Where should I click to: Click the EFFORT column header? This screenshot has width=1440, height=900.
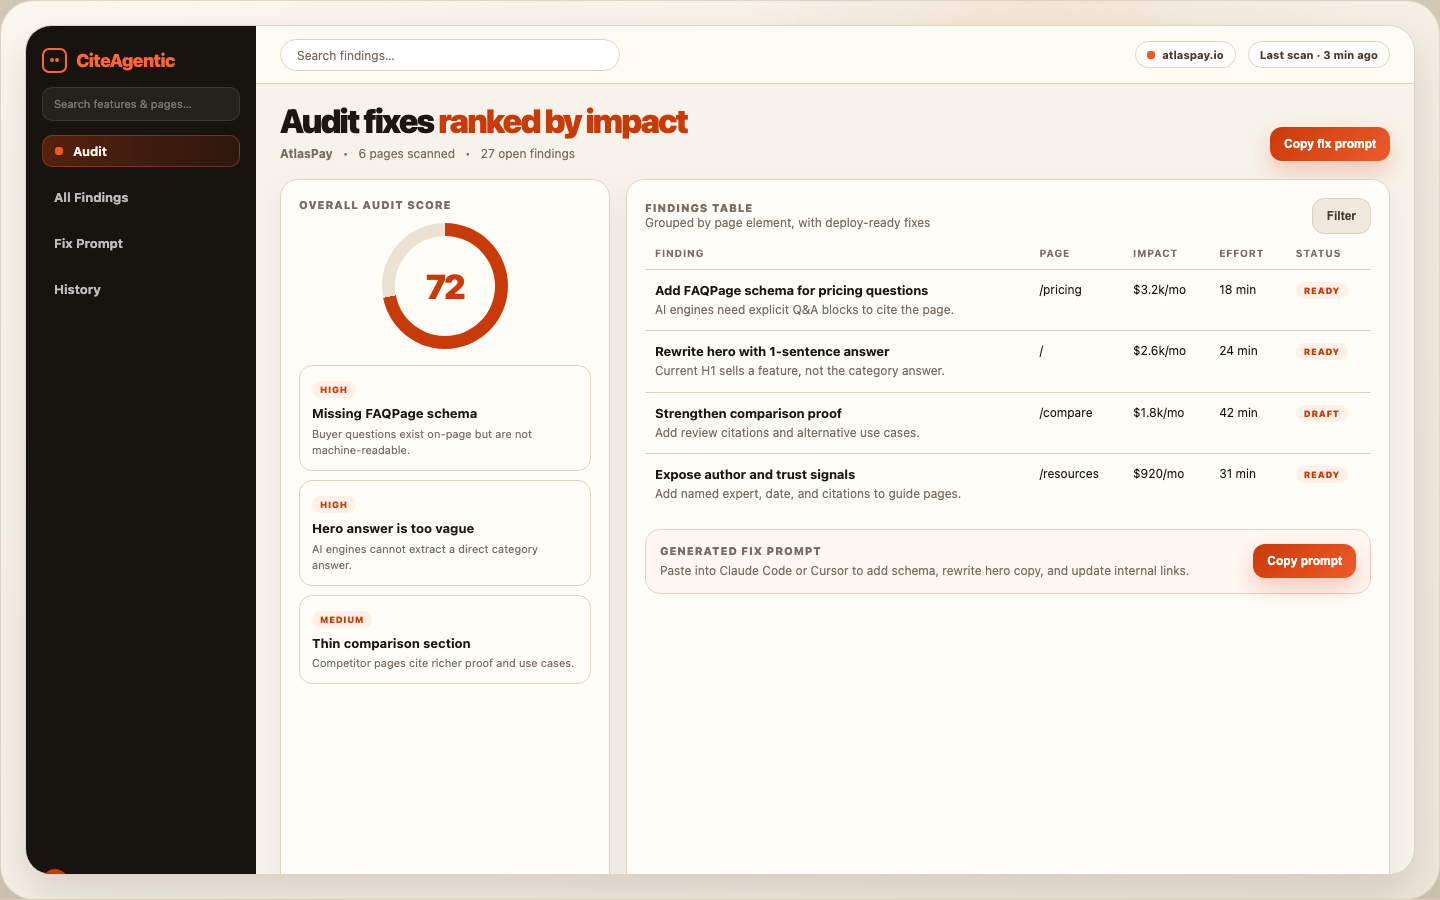click(1241, 254)
